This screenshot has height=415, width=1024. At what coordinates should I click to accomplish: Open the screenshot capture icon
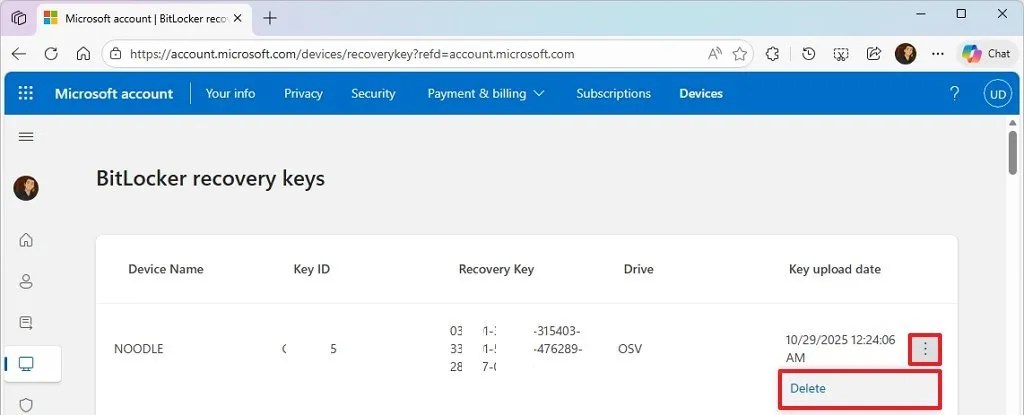tap(841, 54)
